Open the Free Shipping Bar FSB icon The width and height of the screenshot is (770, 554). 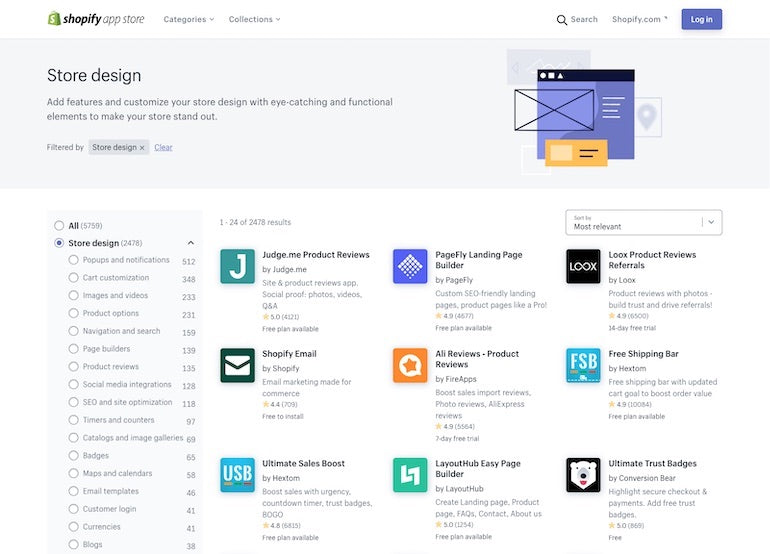tap(583, 366)
